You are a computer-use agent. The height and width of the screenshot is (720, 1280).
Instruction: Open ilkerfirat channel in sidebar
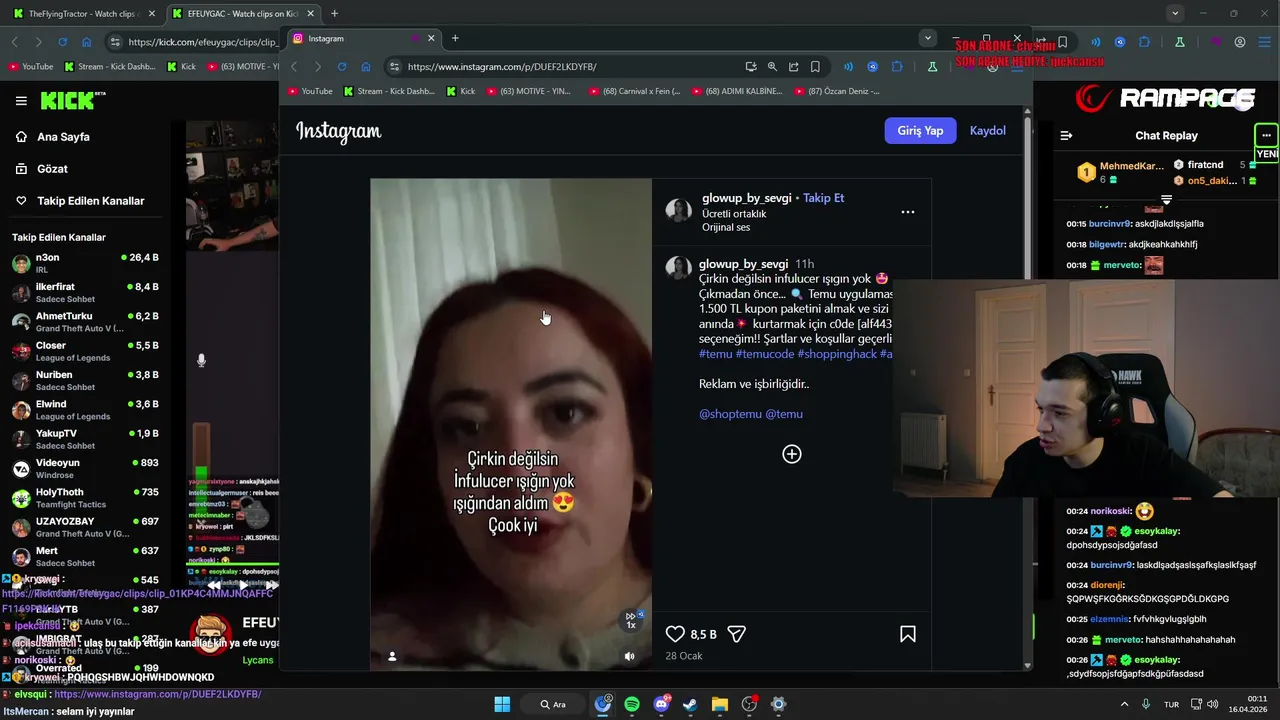pyautogui.click(x=84, y=293)
